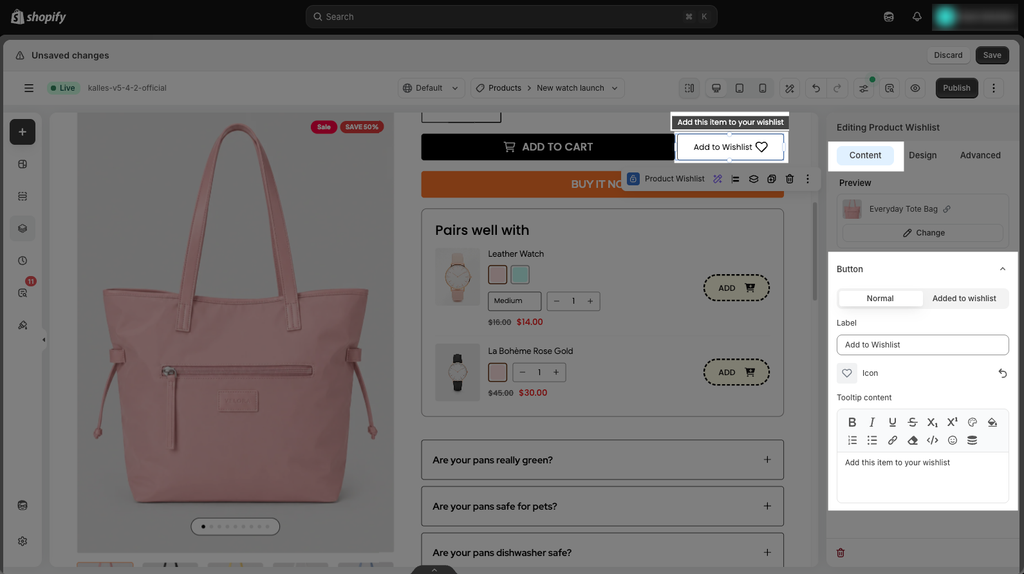Open editor settings sliders icon
This screenshot has height=574, width=1024.
tap(863, 88)
